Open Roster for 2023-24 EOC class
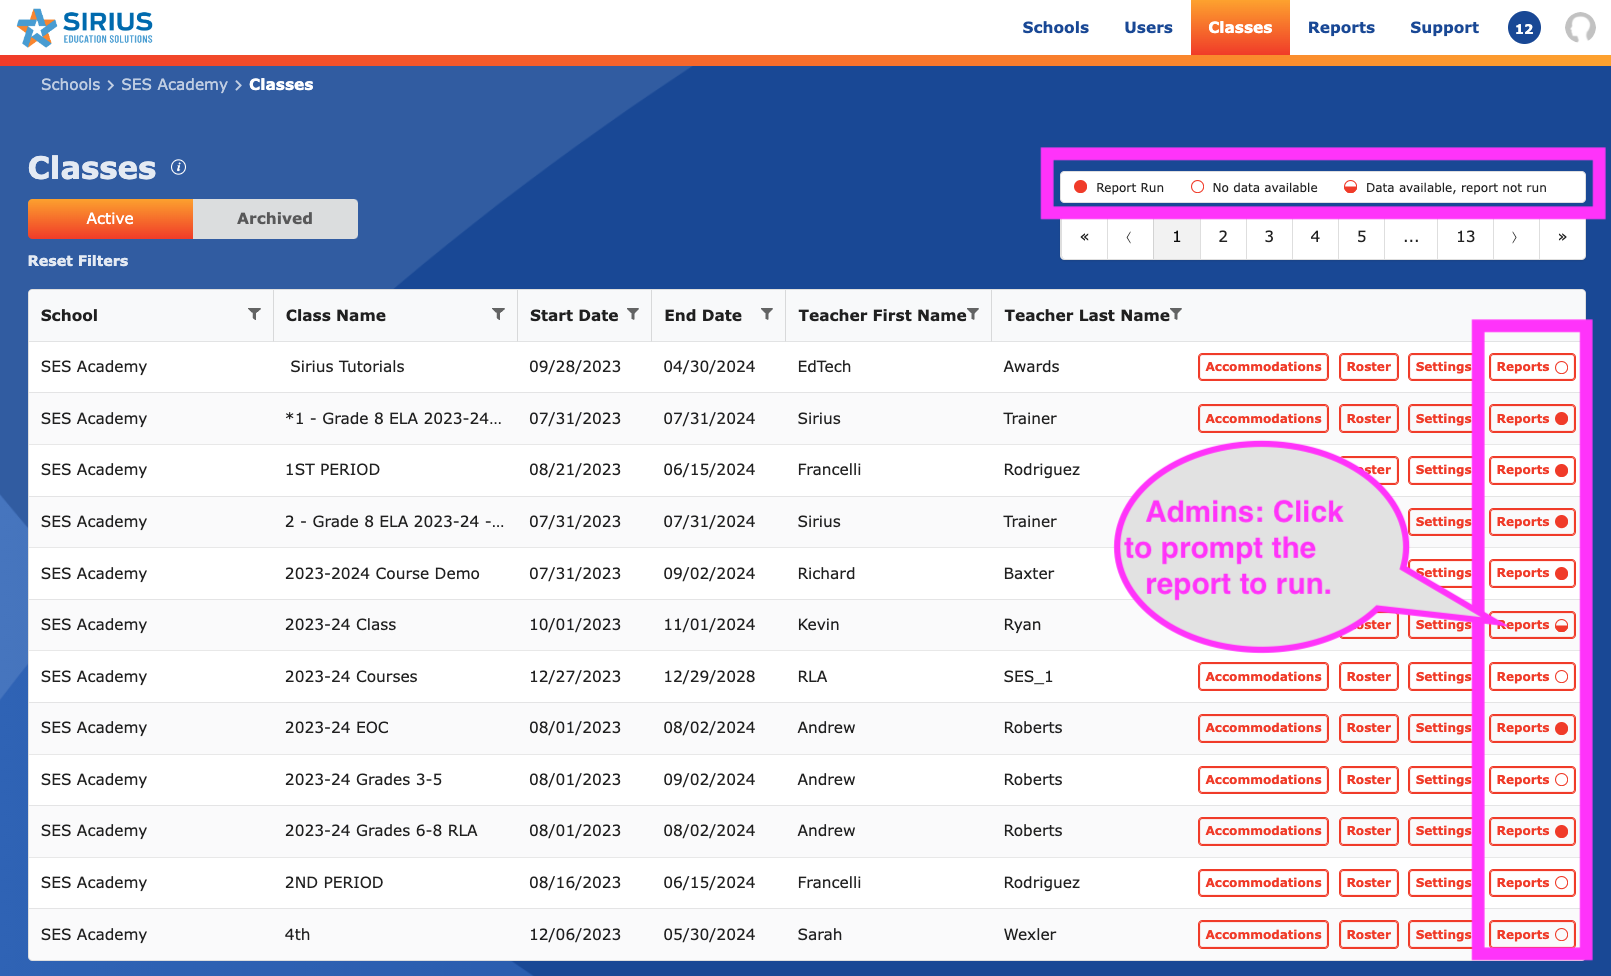Viewport: 1611px width, 976px height. coord(1368,728)
